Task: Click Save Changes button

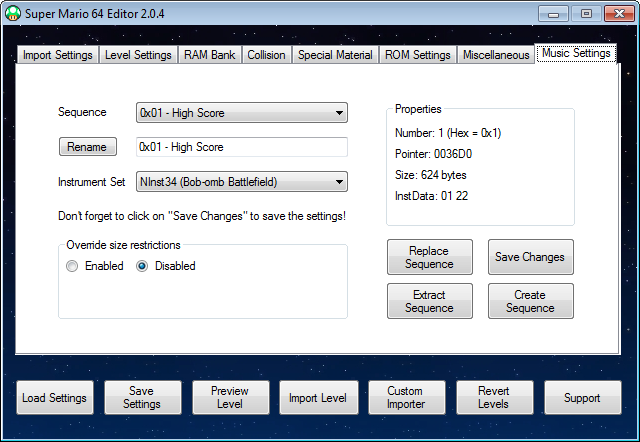Action: point(530,257)
